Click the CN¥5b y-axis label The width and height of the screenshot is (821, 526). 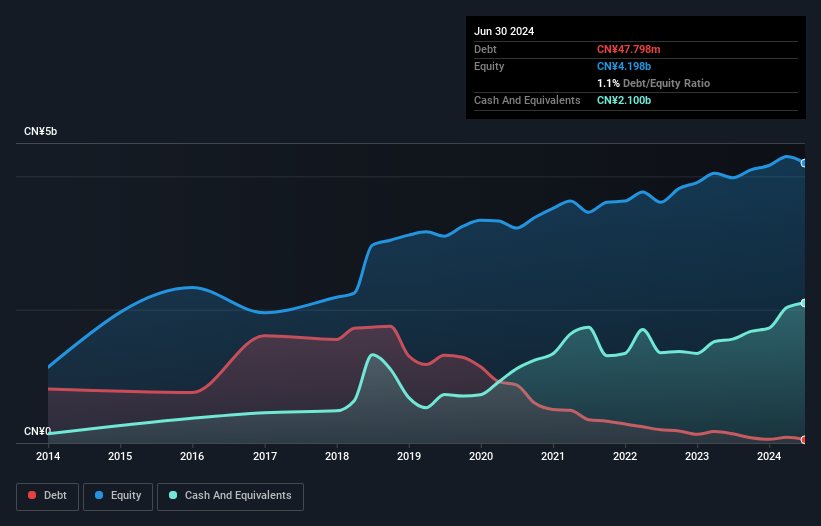coord(40,131)
